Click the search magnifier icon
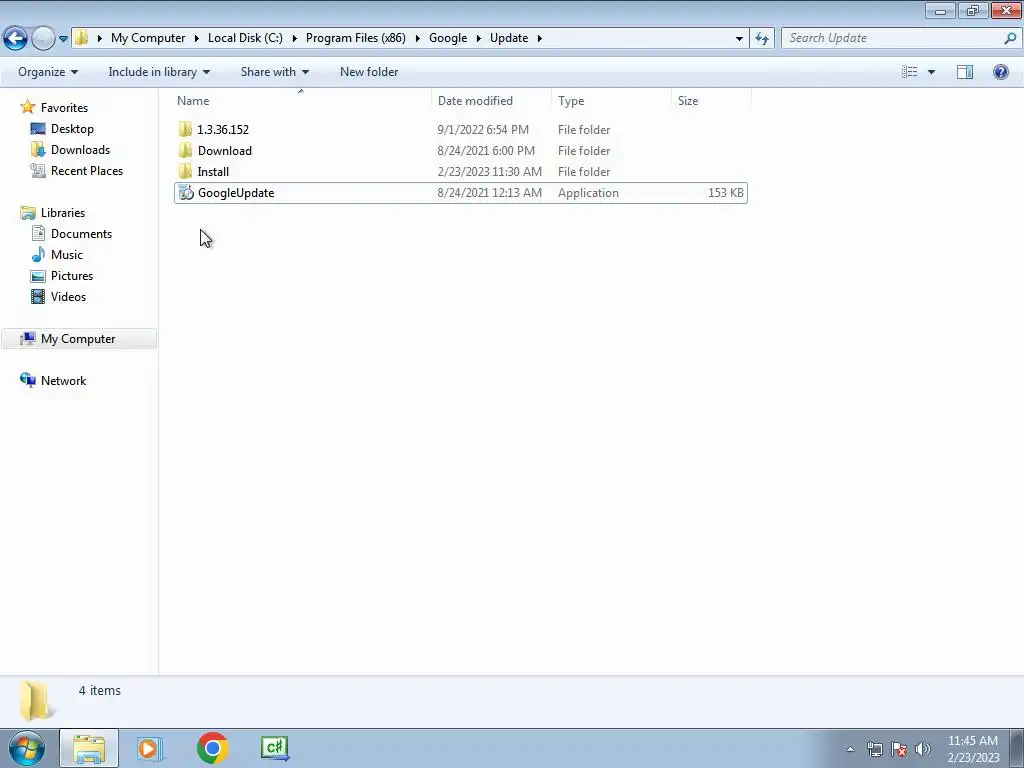 coord(1010,38)
